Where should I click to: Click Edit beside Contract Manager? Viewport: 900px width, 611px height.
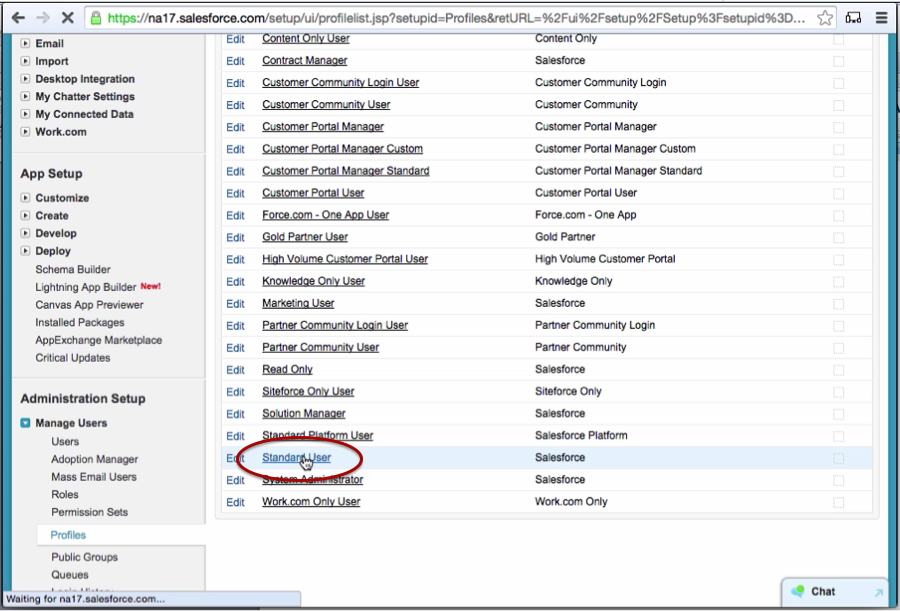235,61
